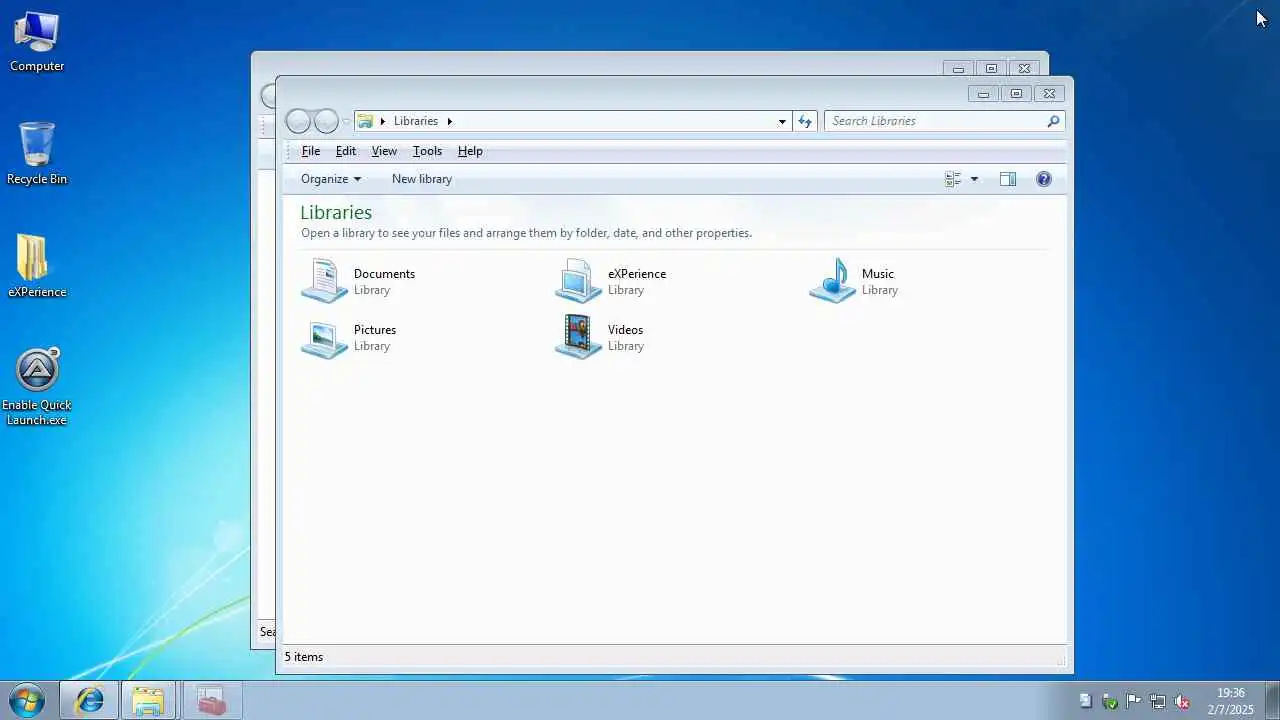1280x720 pixels.
Task: Launch Internet Explorer from taskbar
Action: (89, 700)
